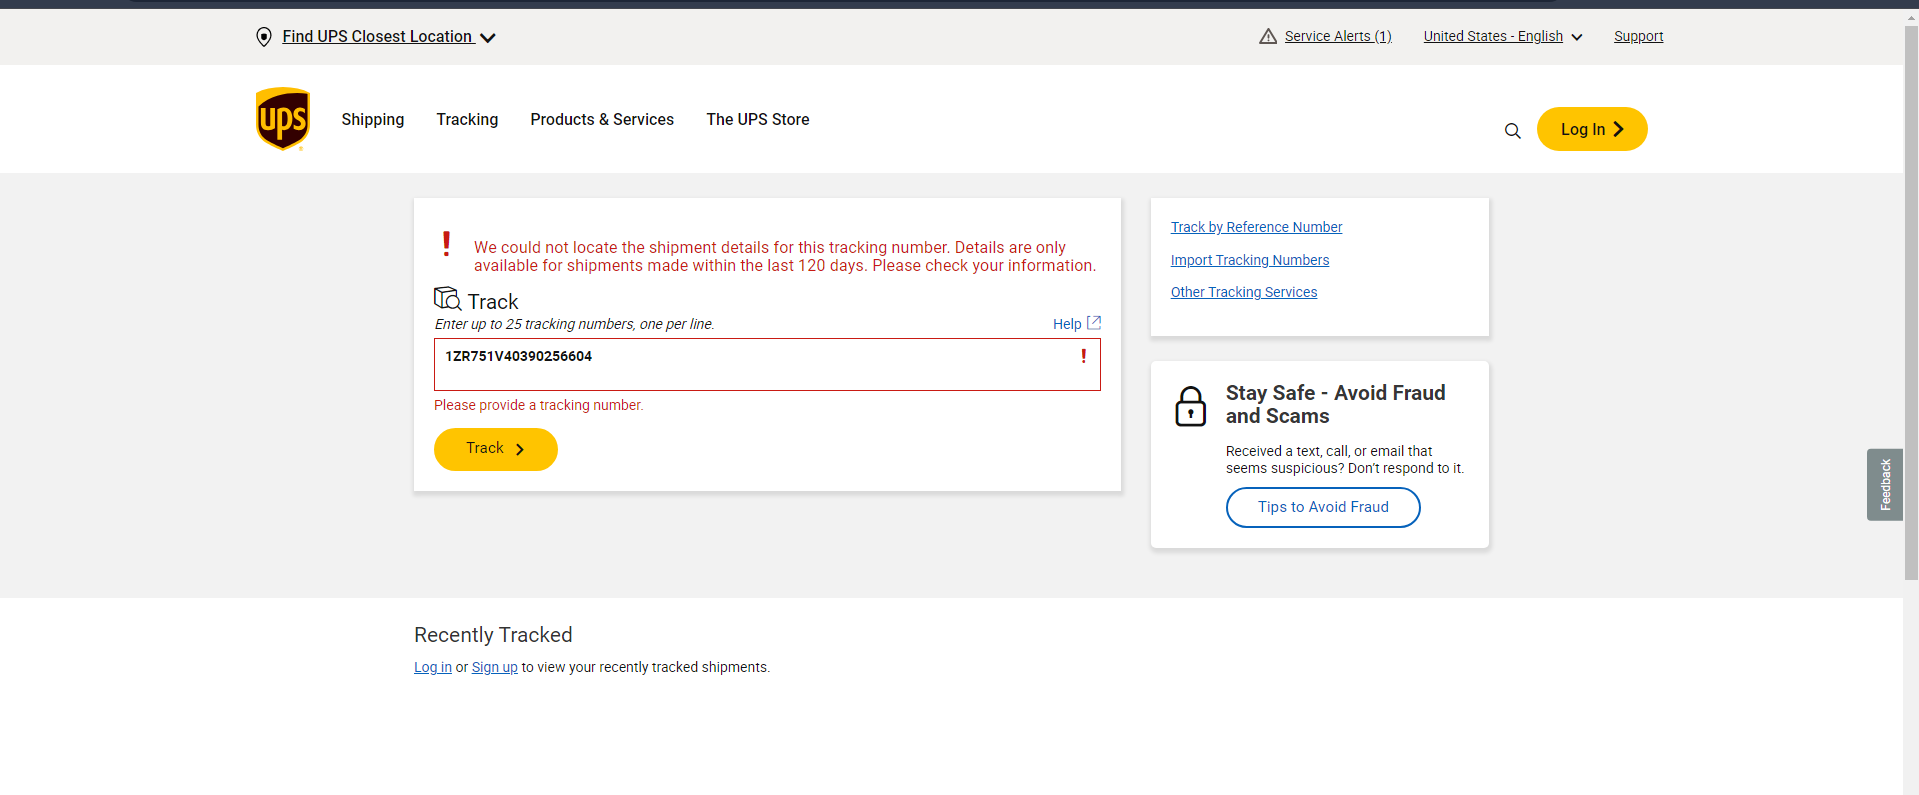Open Products & Services menu
This screenshot has width=1919, height=795.
click(602, 119)
